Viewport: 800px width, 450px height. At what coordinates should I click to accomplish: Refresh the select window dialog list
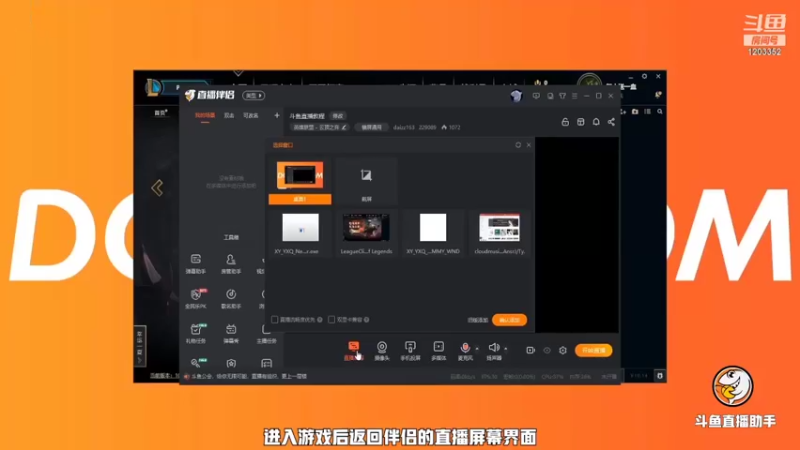[518, 145]
